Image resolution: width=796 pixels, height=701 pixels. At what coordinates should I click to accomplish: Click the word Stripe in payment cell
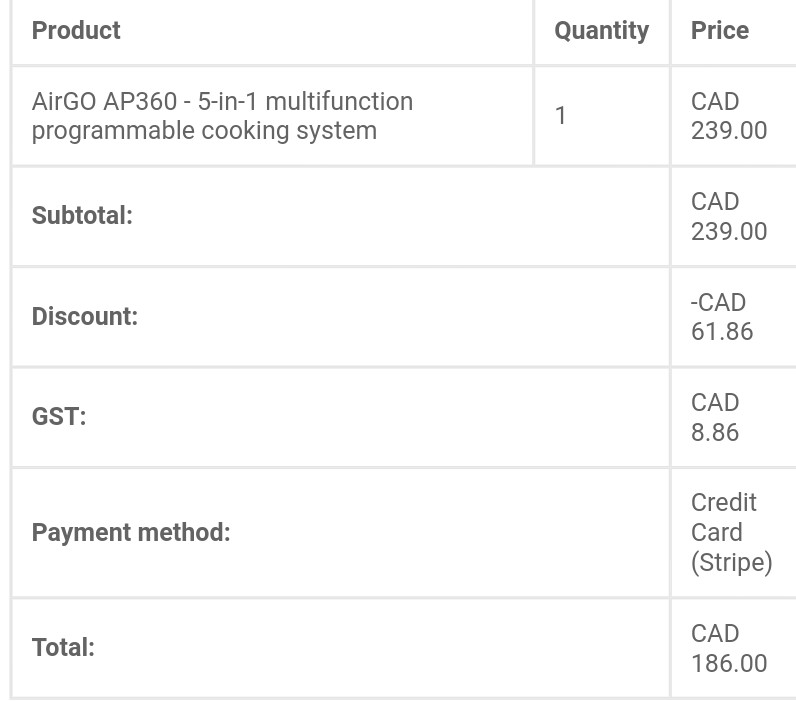[732, 562]
